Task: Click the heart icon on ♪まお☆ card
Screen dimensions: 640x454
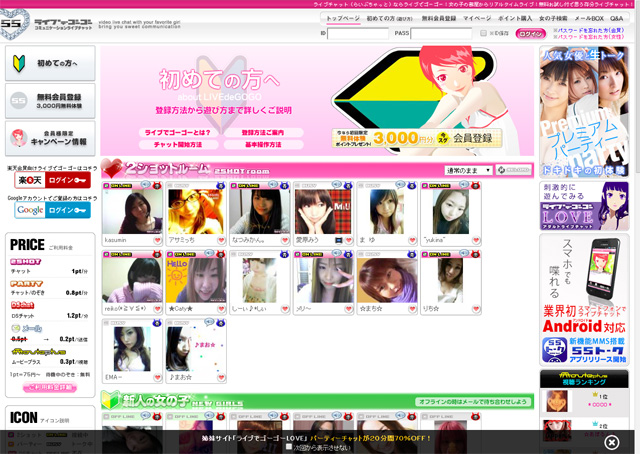Action: coord(221,378)
